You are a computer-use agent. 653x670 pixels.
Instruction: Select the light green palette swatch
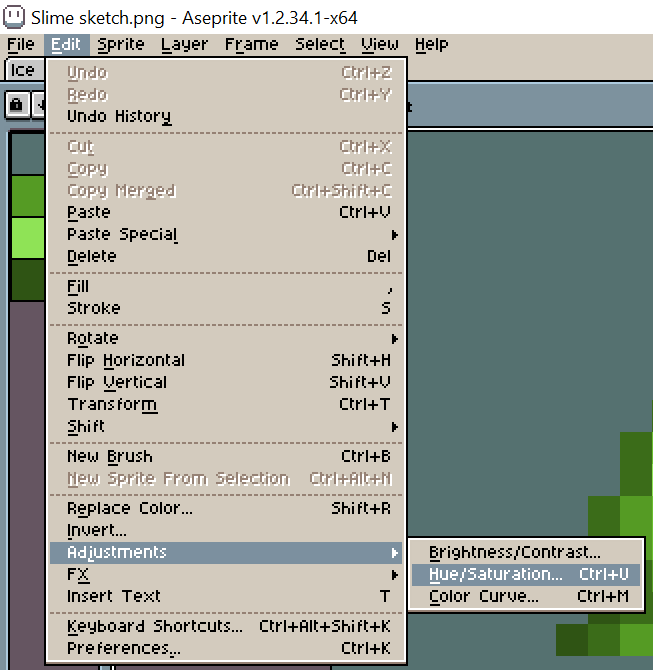pos(28,238)
